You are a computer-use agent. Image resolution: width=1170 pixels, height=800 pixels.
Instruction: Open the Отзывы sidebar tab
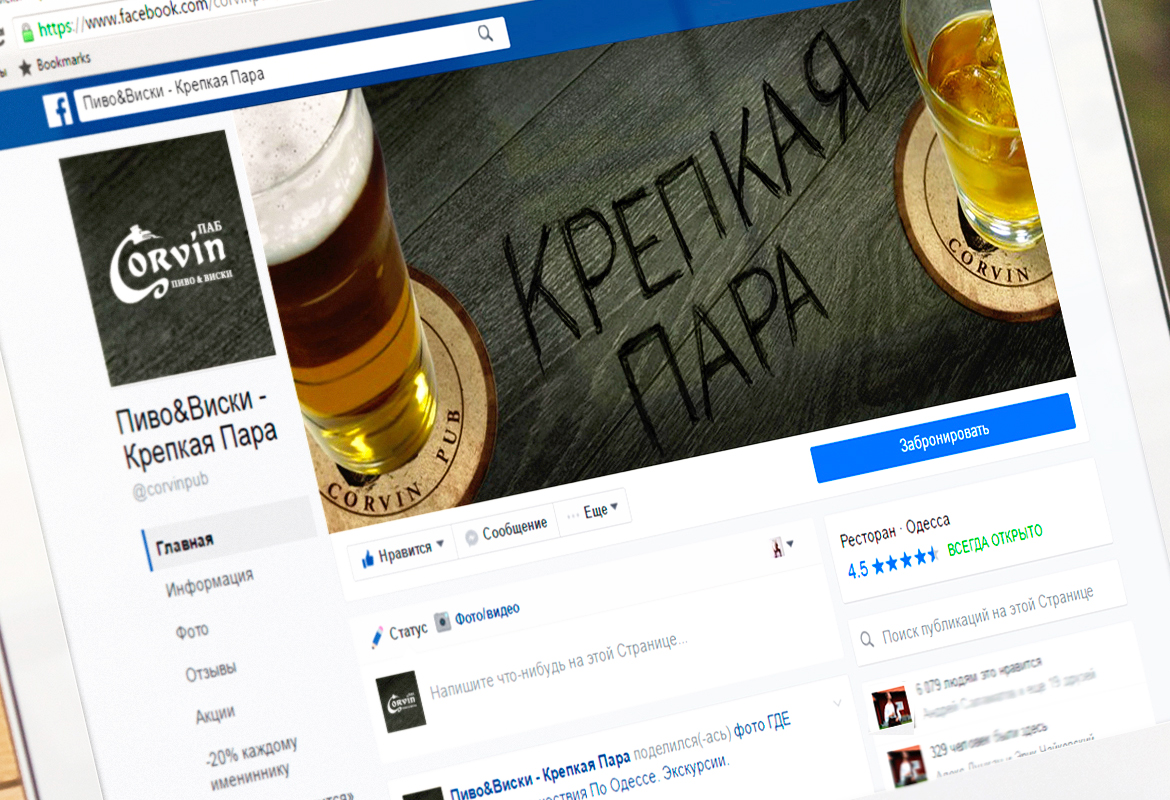coord(211,671)
